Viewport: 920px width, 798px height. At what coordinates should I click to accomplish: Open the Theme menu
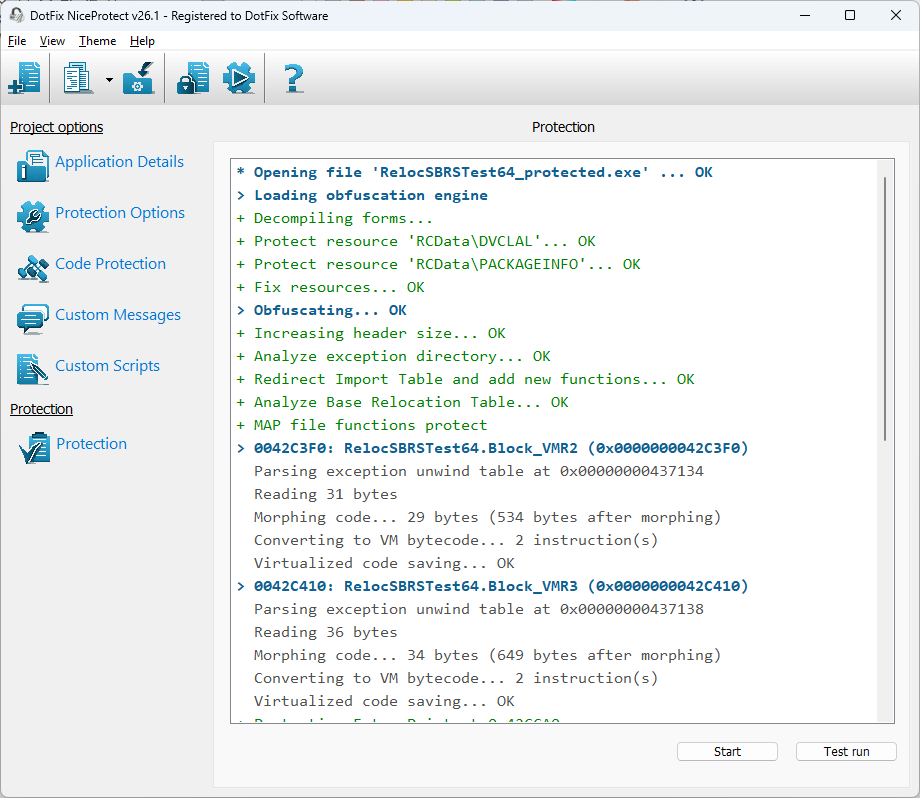pyautogui.click(x=97, y=41)
